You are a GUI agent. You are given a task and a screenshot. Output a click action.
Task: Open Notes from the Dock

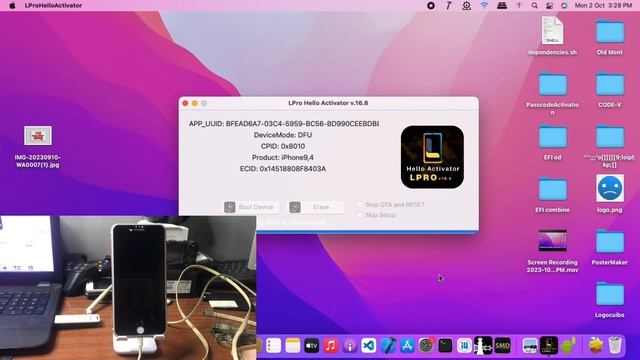[x=293, y=346]
